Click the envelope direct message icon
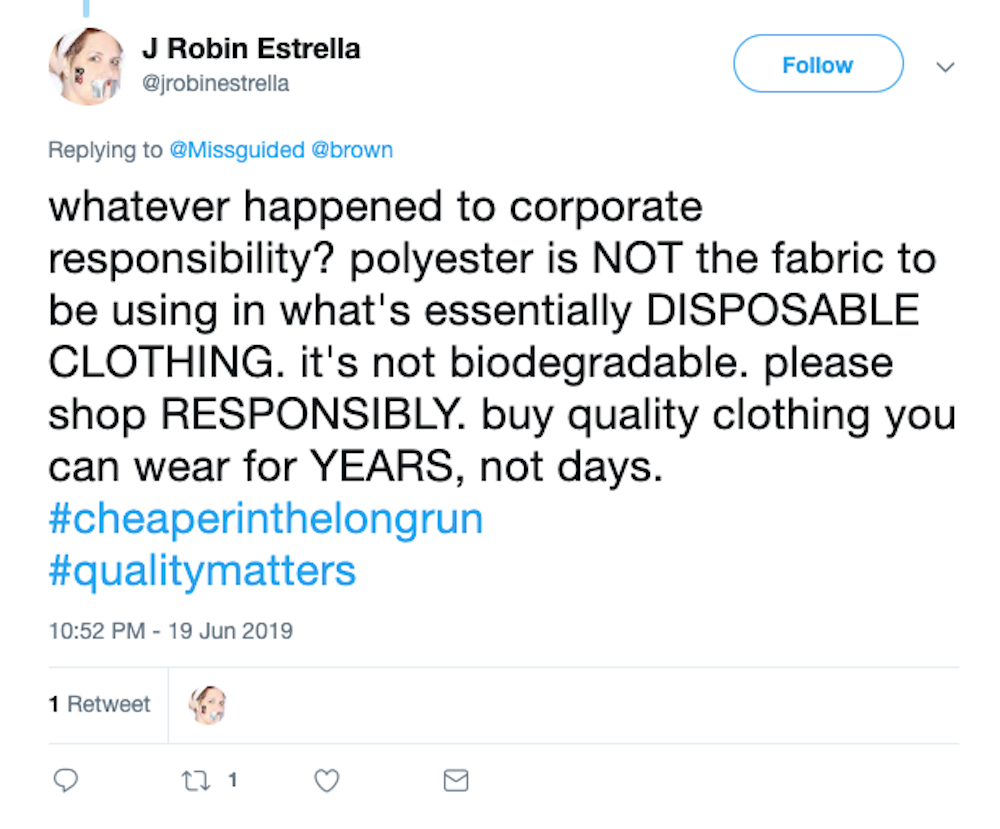The height and width of the screenshot is (829, 1000). [456, 780]
